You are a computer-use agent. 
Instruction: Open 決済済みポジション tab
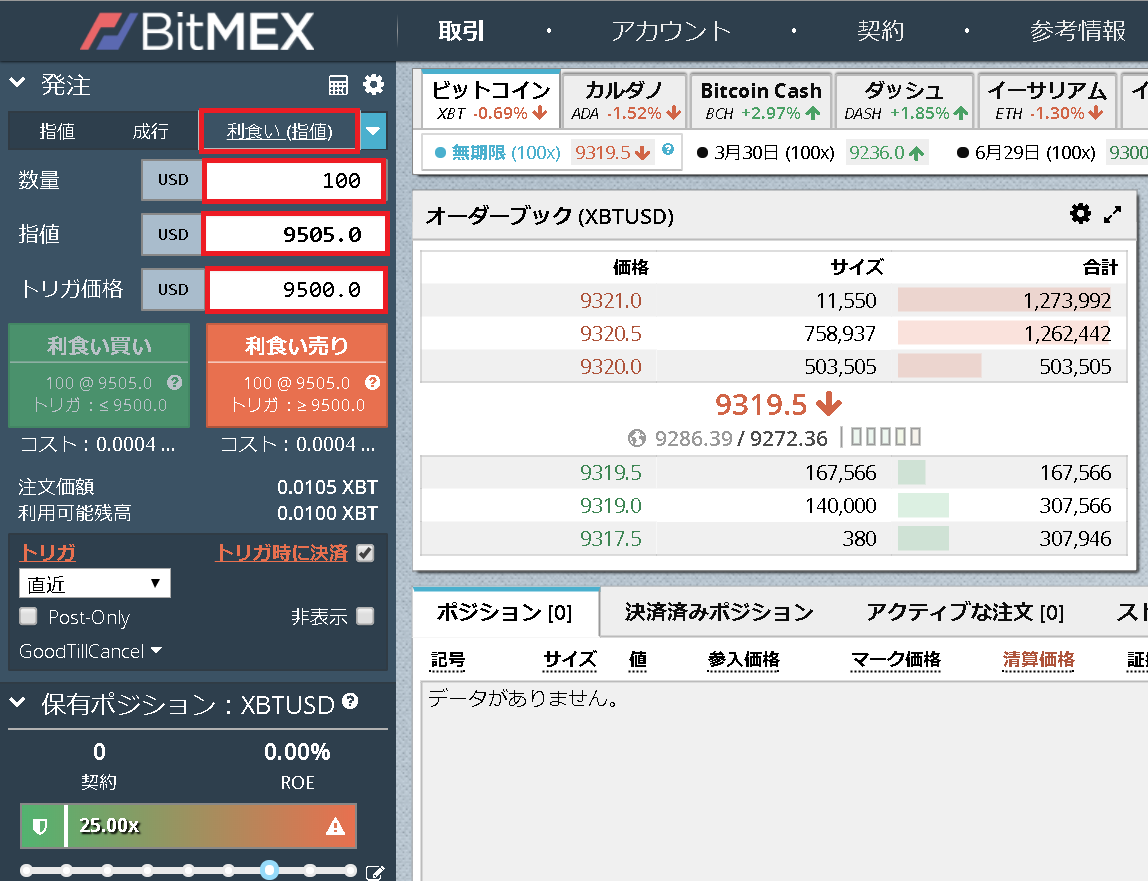coord(719,612)
